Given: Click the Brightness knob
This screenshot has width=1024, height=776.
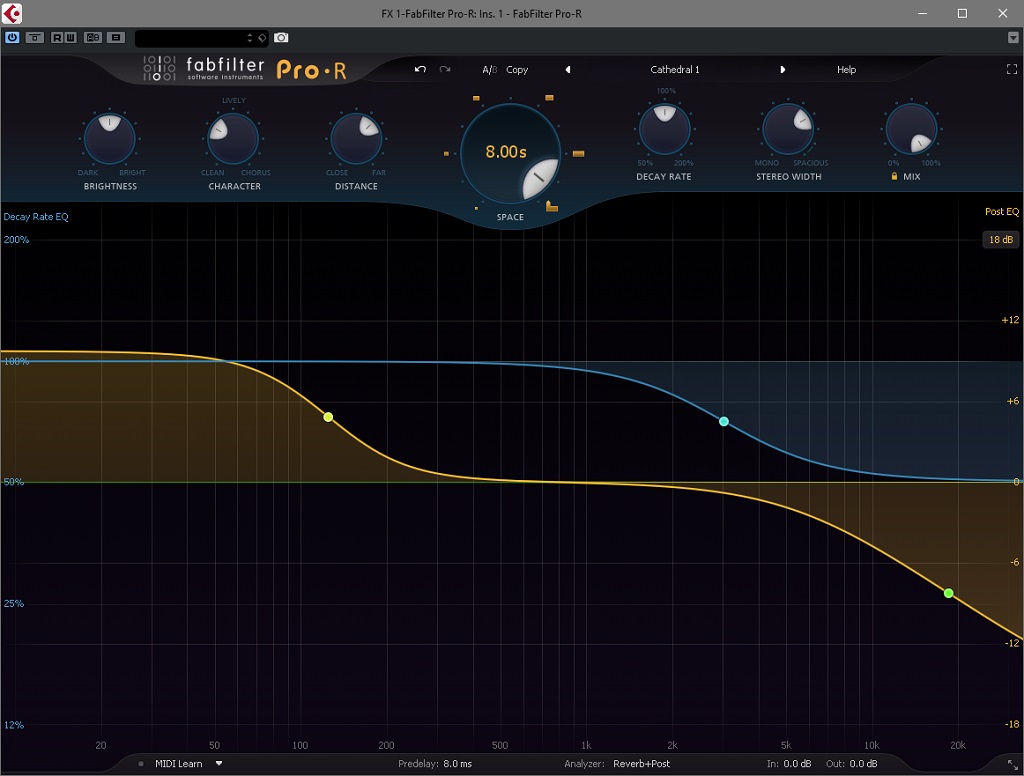Looking at the screenshot, I should pyautogui.click(x=110, y=138).
